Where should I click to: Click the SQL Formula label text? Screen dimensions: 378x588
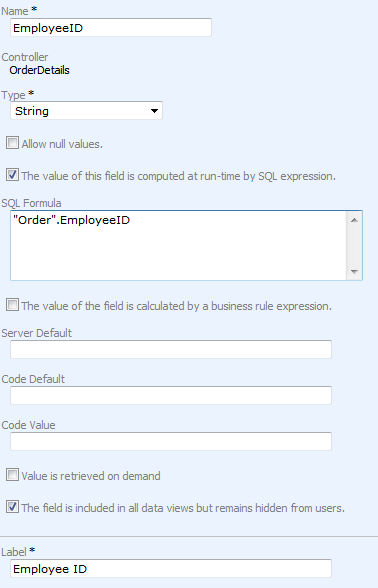31,203
